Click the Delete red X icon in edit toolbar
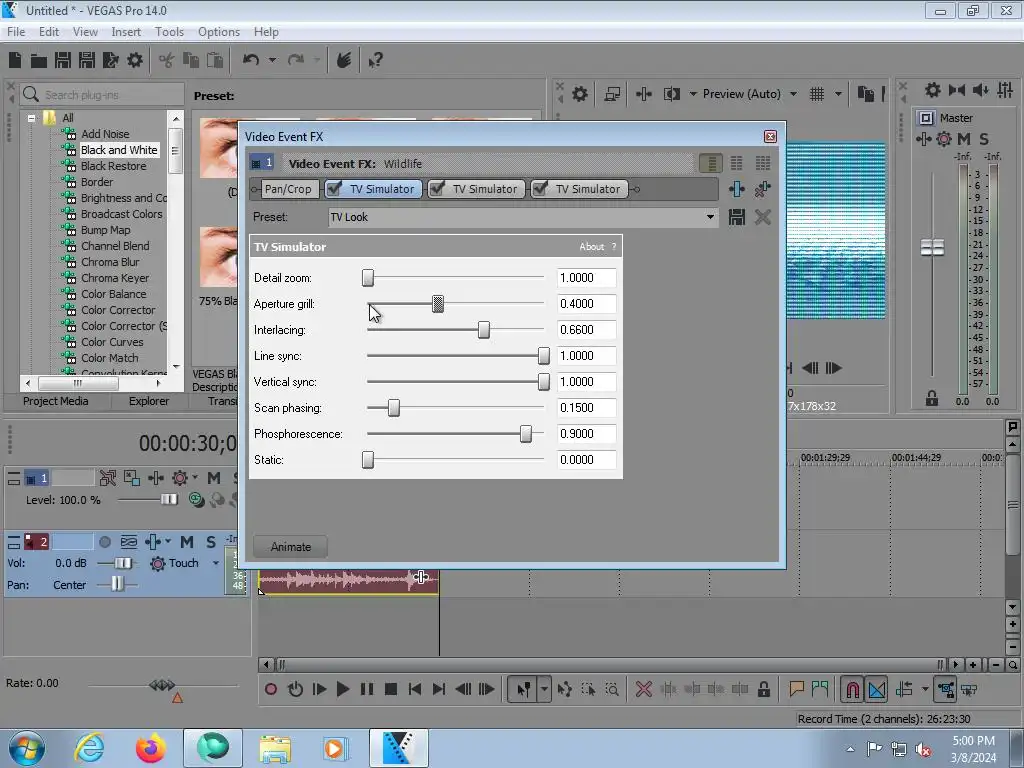1024x768 pixels. point(643,689)
